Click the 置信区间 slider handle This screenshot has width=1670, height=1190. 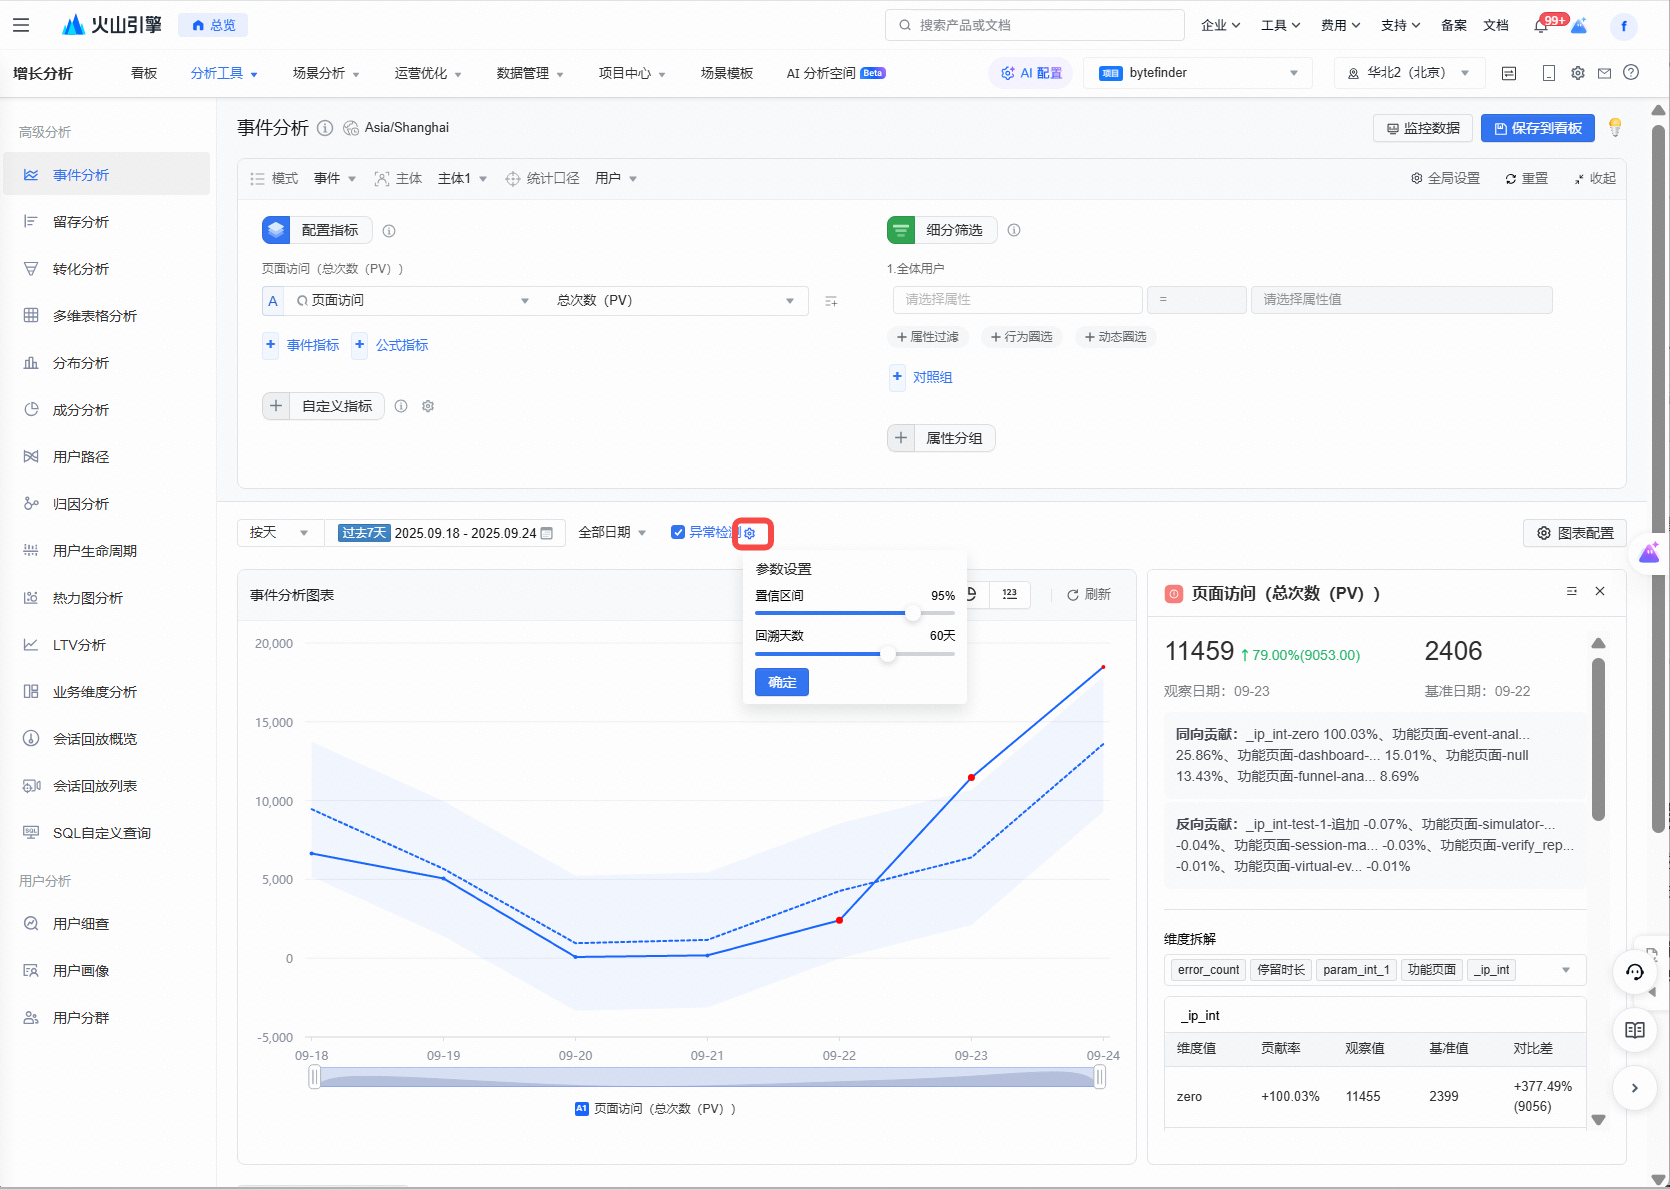point(912,613)
